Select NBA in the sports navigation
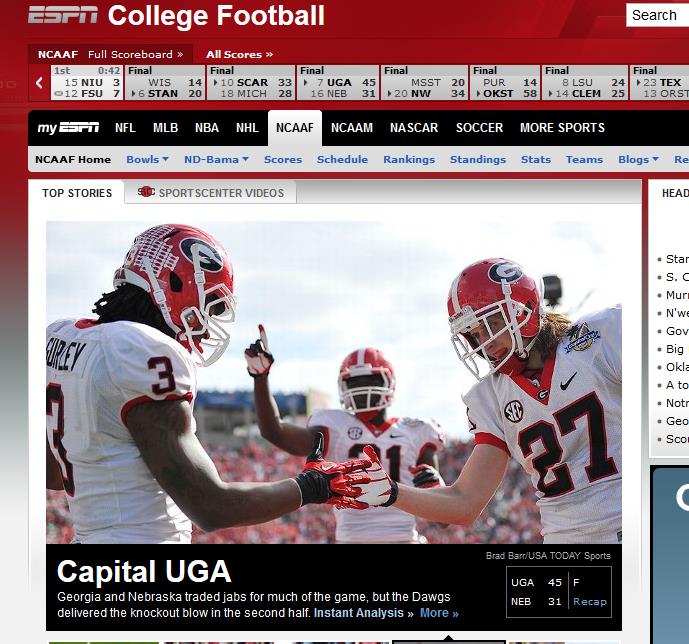The image size is (689, 644). (x=207, y=128)
